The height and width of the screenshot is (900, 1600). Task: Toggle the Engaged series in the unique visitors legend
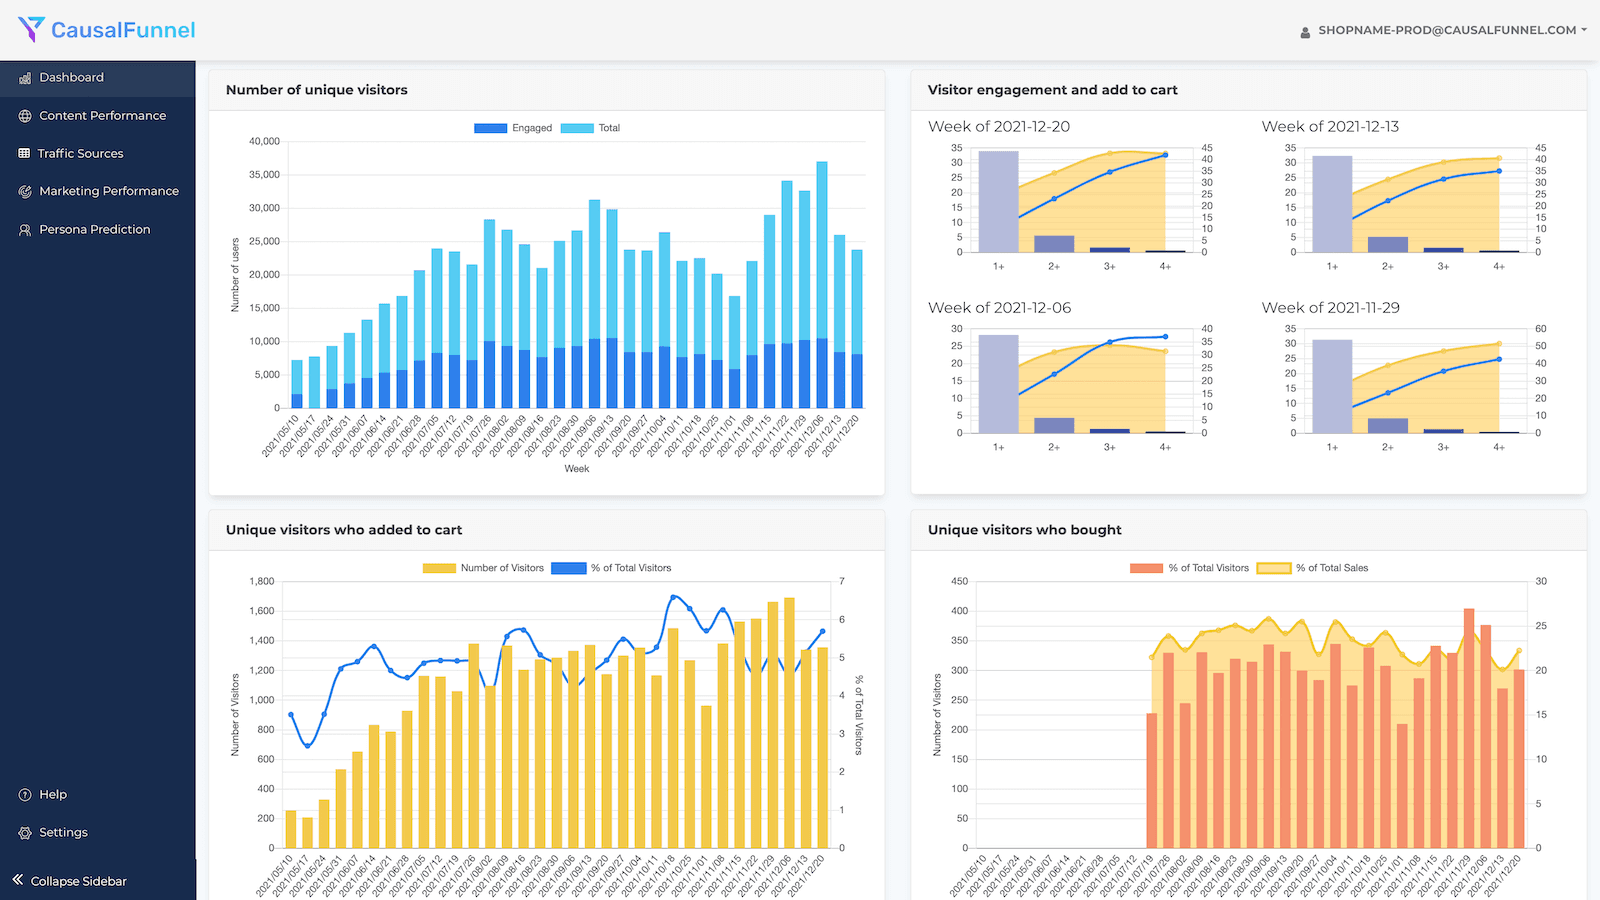pyautogui.click(x=513, y=127)
